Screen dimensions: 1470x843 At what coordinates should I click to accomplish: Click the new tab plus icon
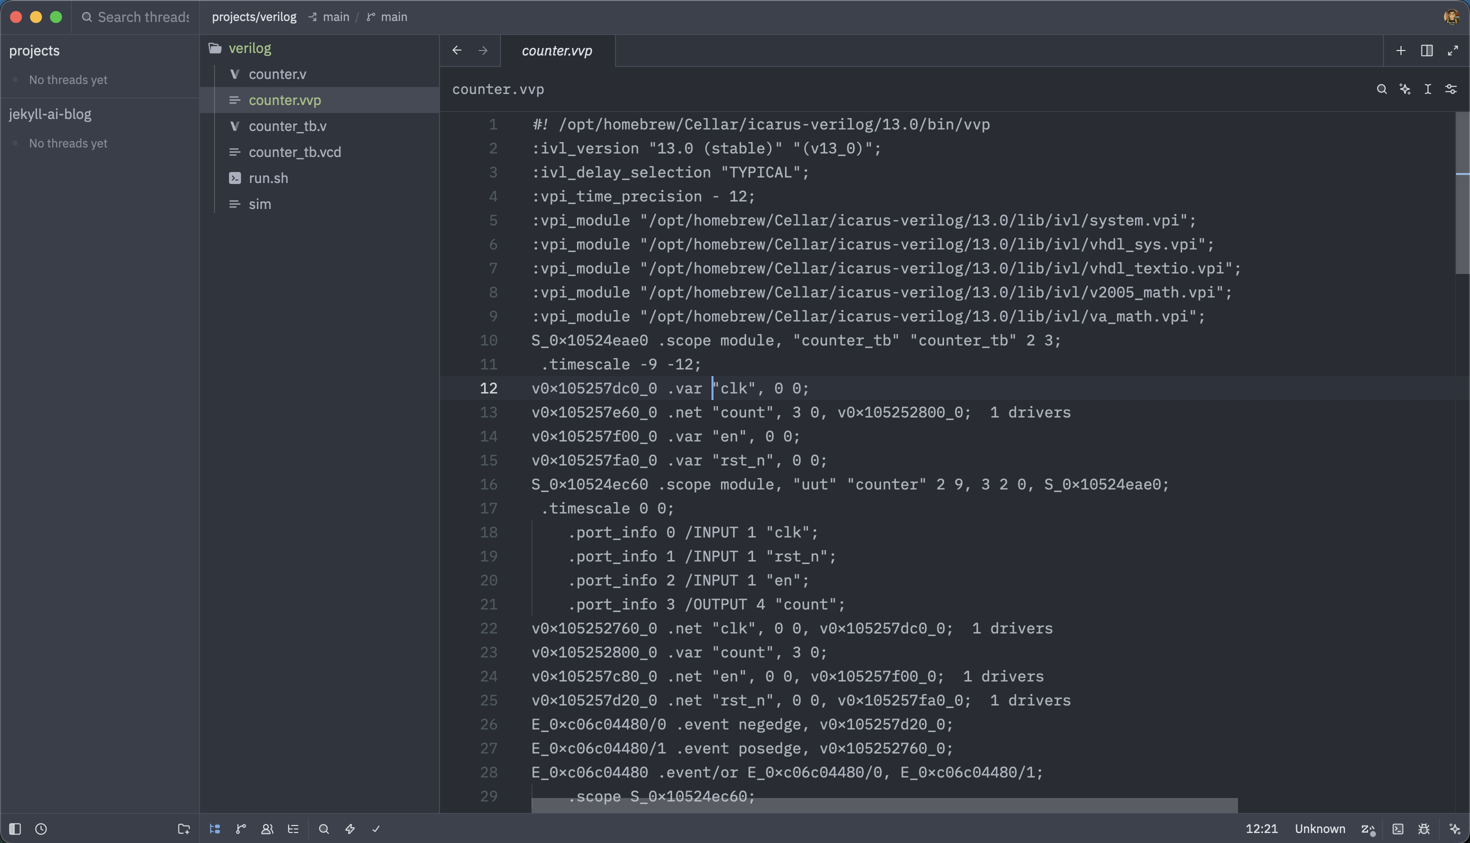[1401, 50]
